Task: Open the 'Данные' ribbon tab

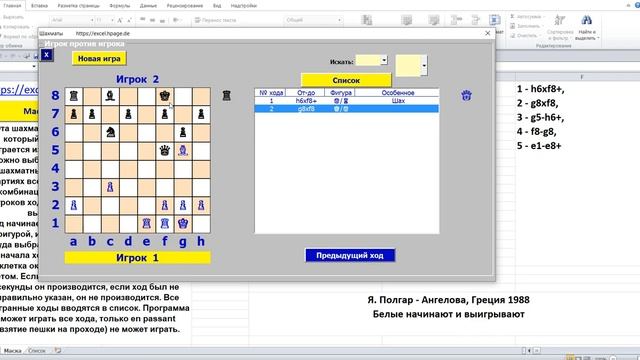Action: pos(148,6)
